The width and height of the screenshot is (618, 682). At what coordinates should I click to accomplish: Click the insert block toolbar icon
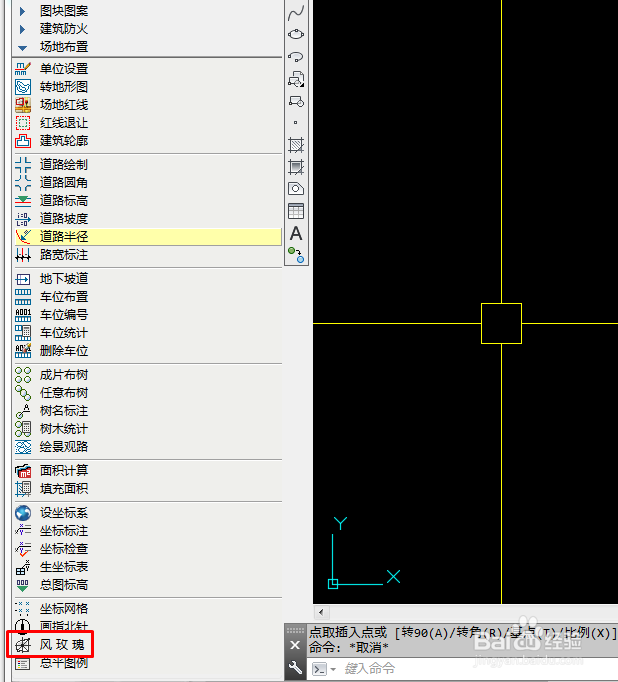tap(296, 79)
